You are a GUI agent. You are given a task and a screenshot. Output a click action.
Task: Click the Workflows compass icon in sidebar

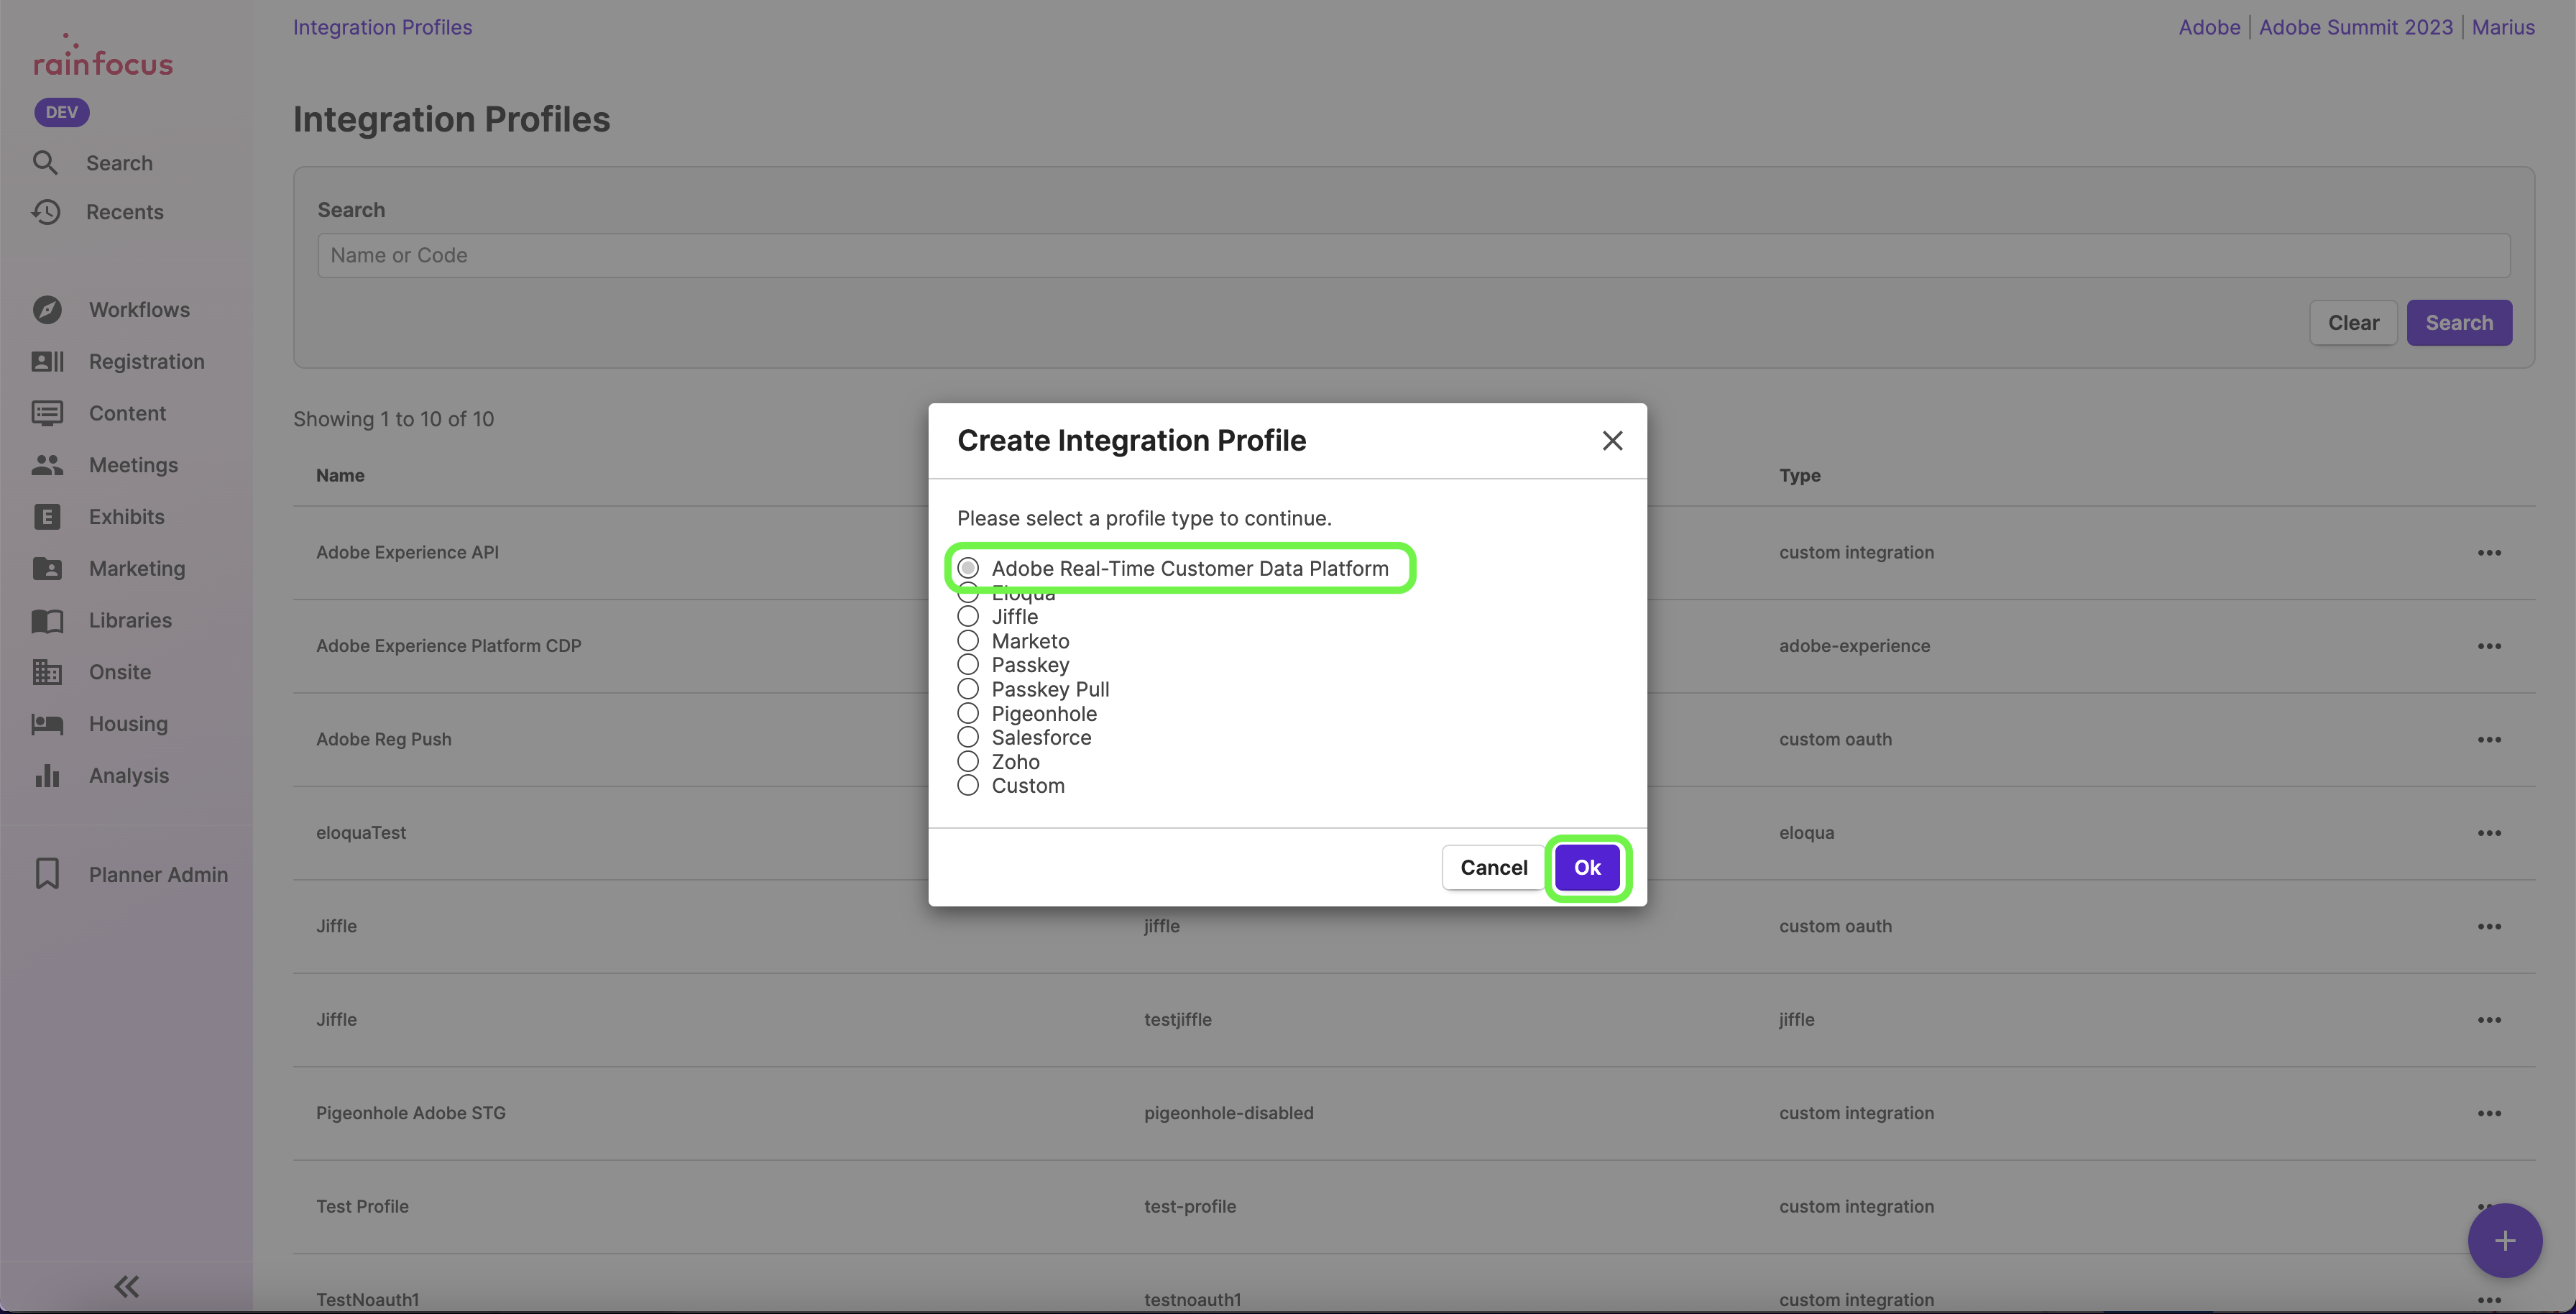(47, 310)
